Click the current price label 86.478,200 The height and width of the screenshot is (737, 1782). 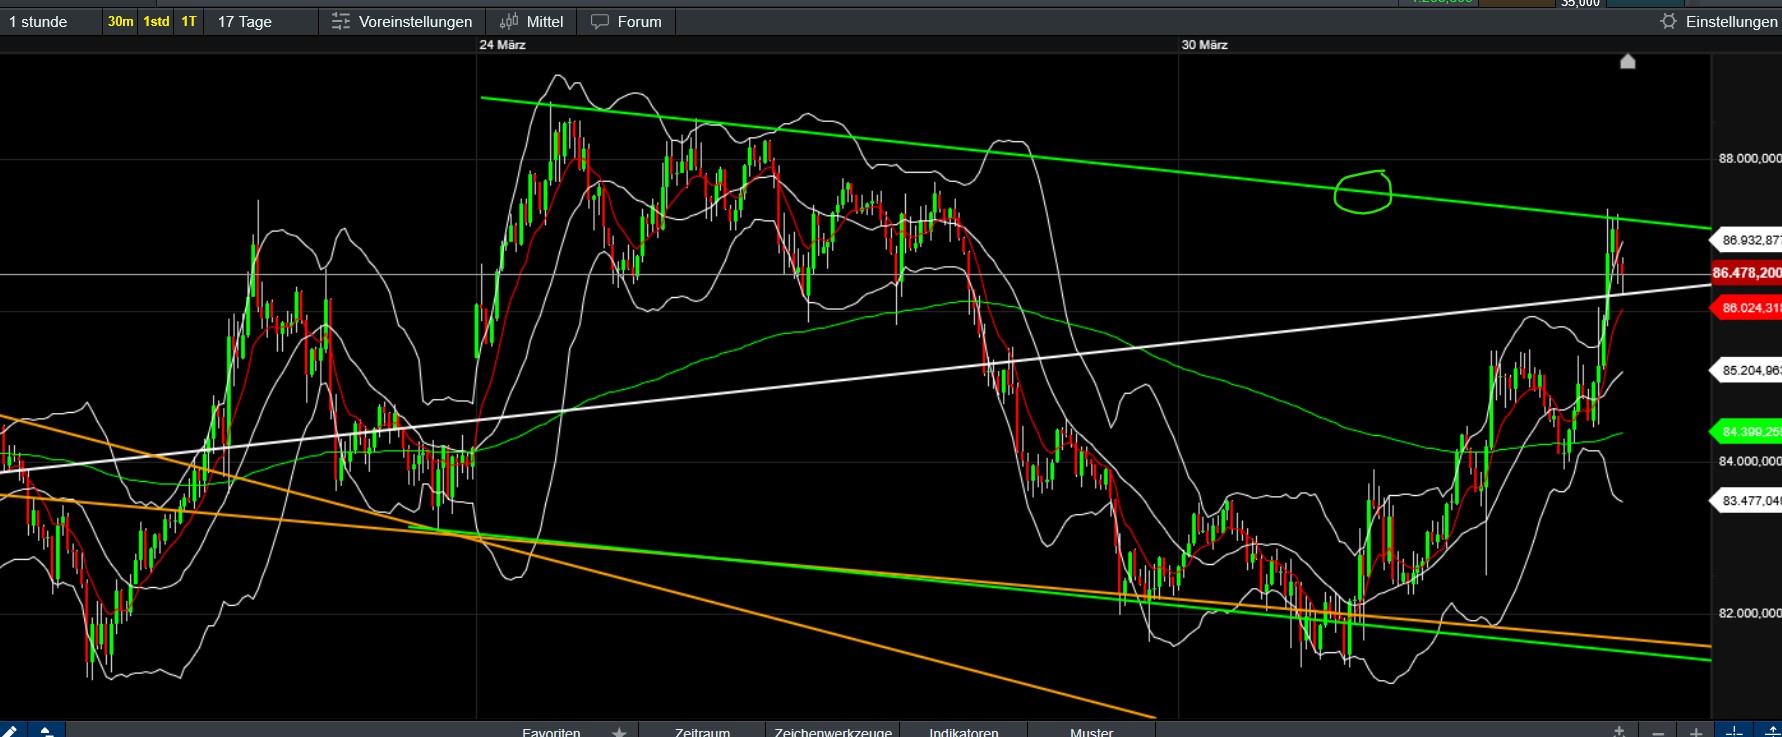1746,273
